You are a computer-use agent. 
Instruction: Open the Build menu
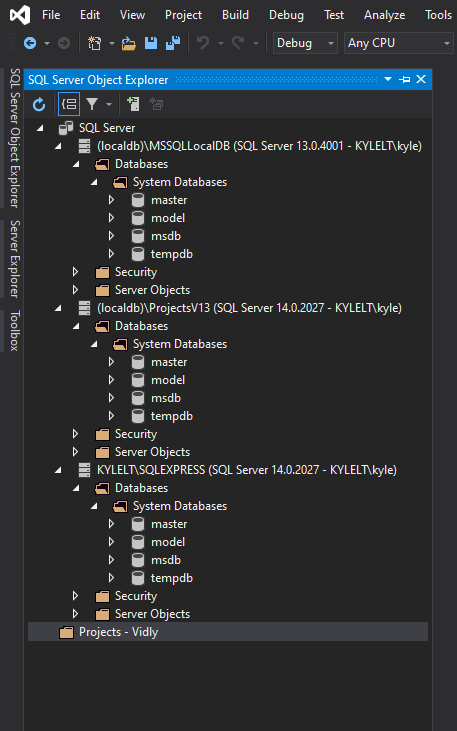point(235,15)
